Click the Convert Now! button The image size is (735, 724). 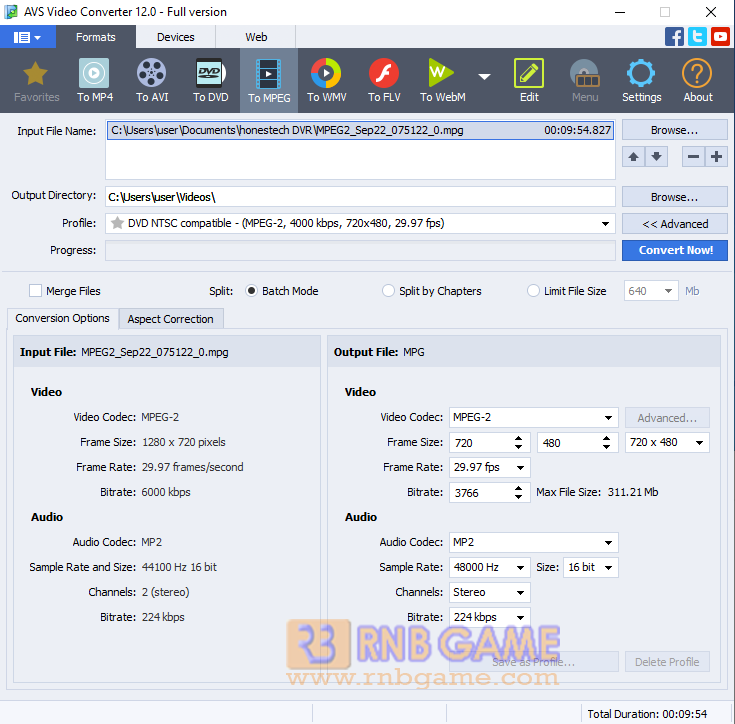click(x=675, y=250)
